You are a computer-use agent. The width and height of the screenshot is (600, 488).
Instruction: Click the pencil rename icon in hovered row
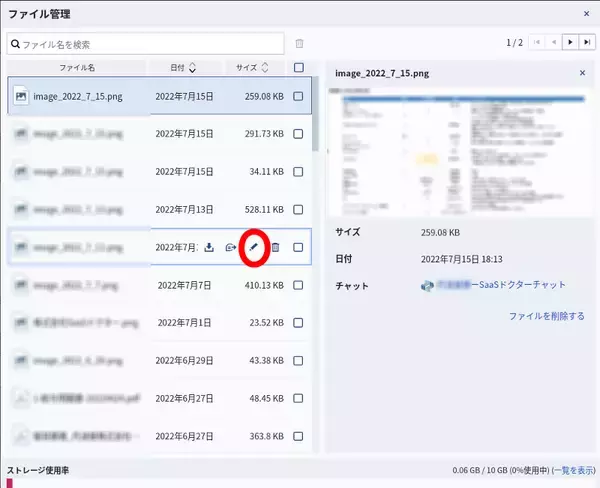pos(253,247)
